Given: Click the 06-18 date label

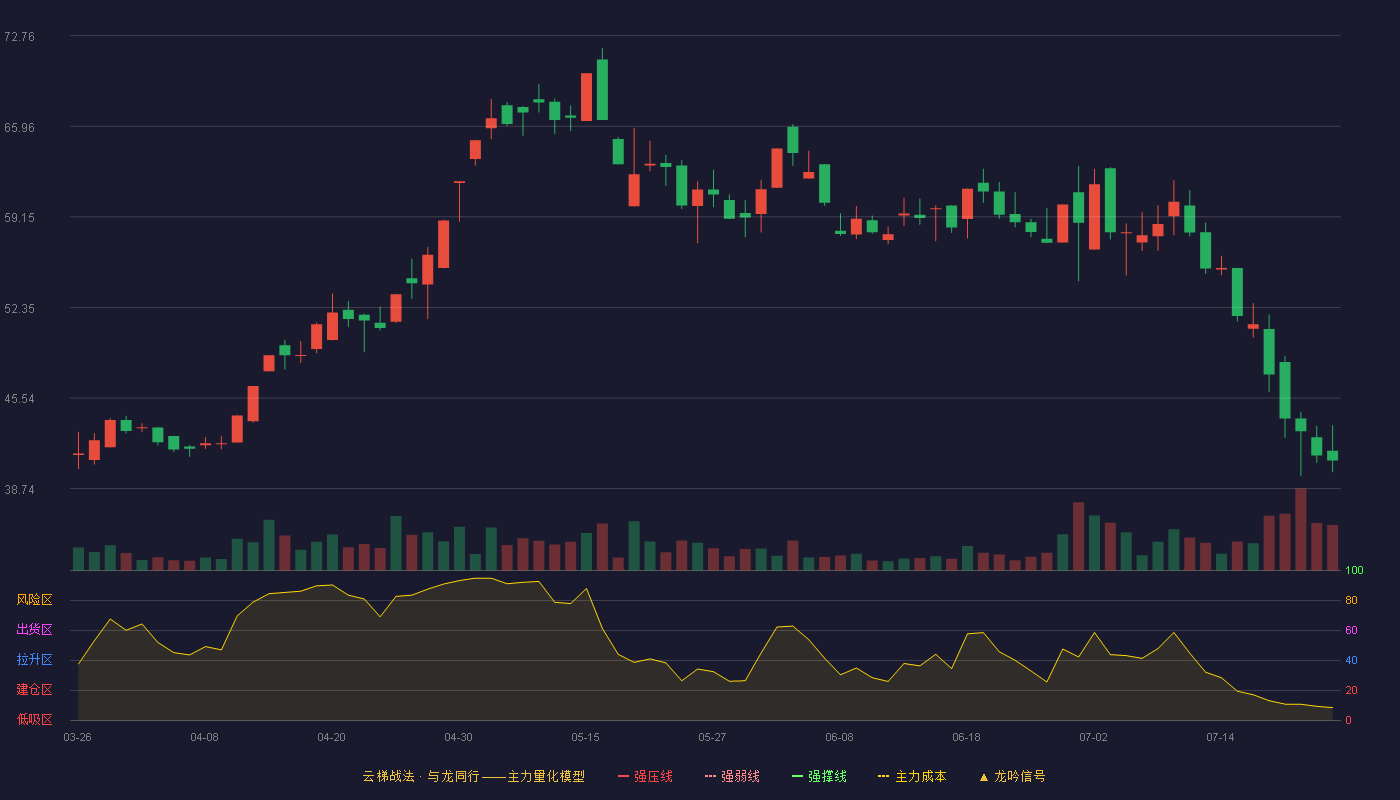Looking at the screenshot, I should [x=966, y=737].
